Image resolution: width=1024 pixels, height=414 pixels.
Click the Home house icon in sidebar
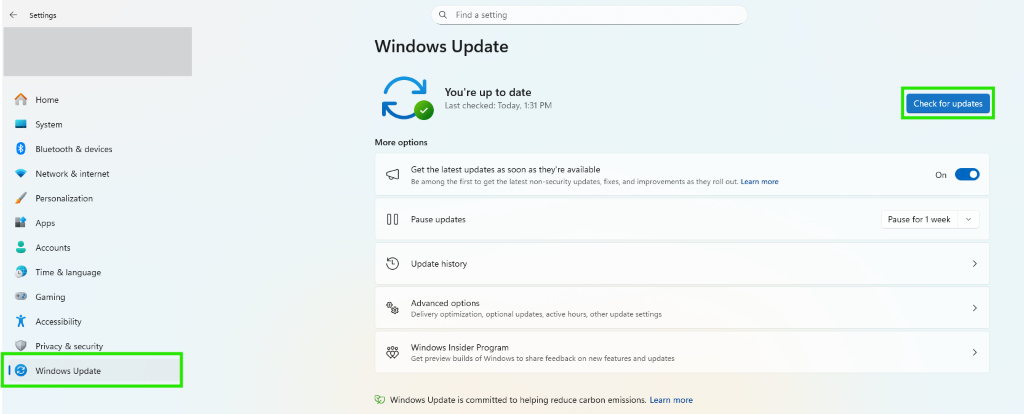(x=21, y=99)
